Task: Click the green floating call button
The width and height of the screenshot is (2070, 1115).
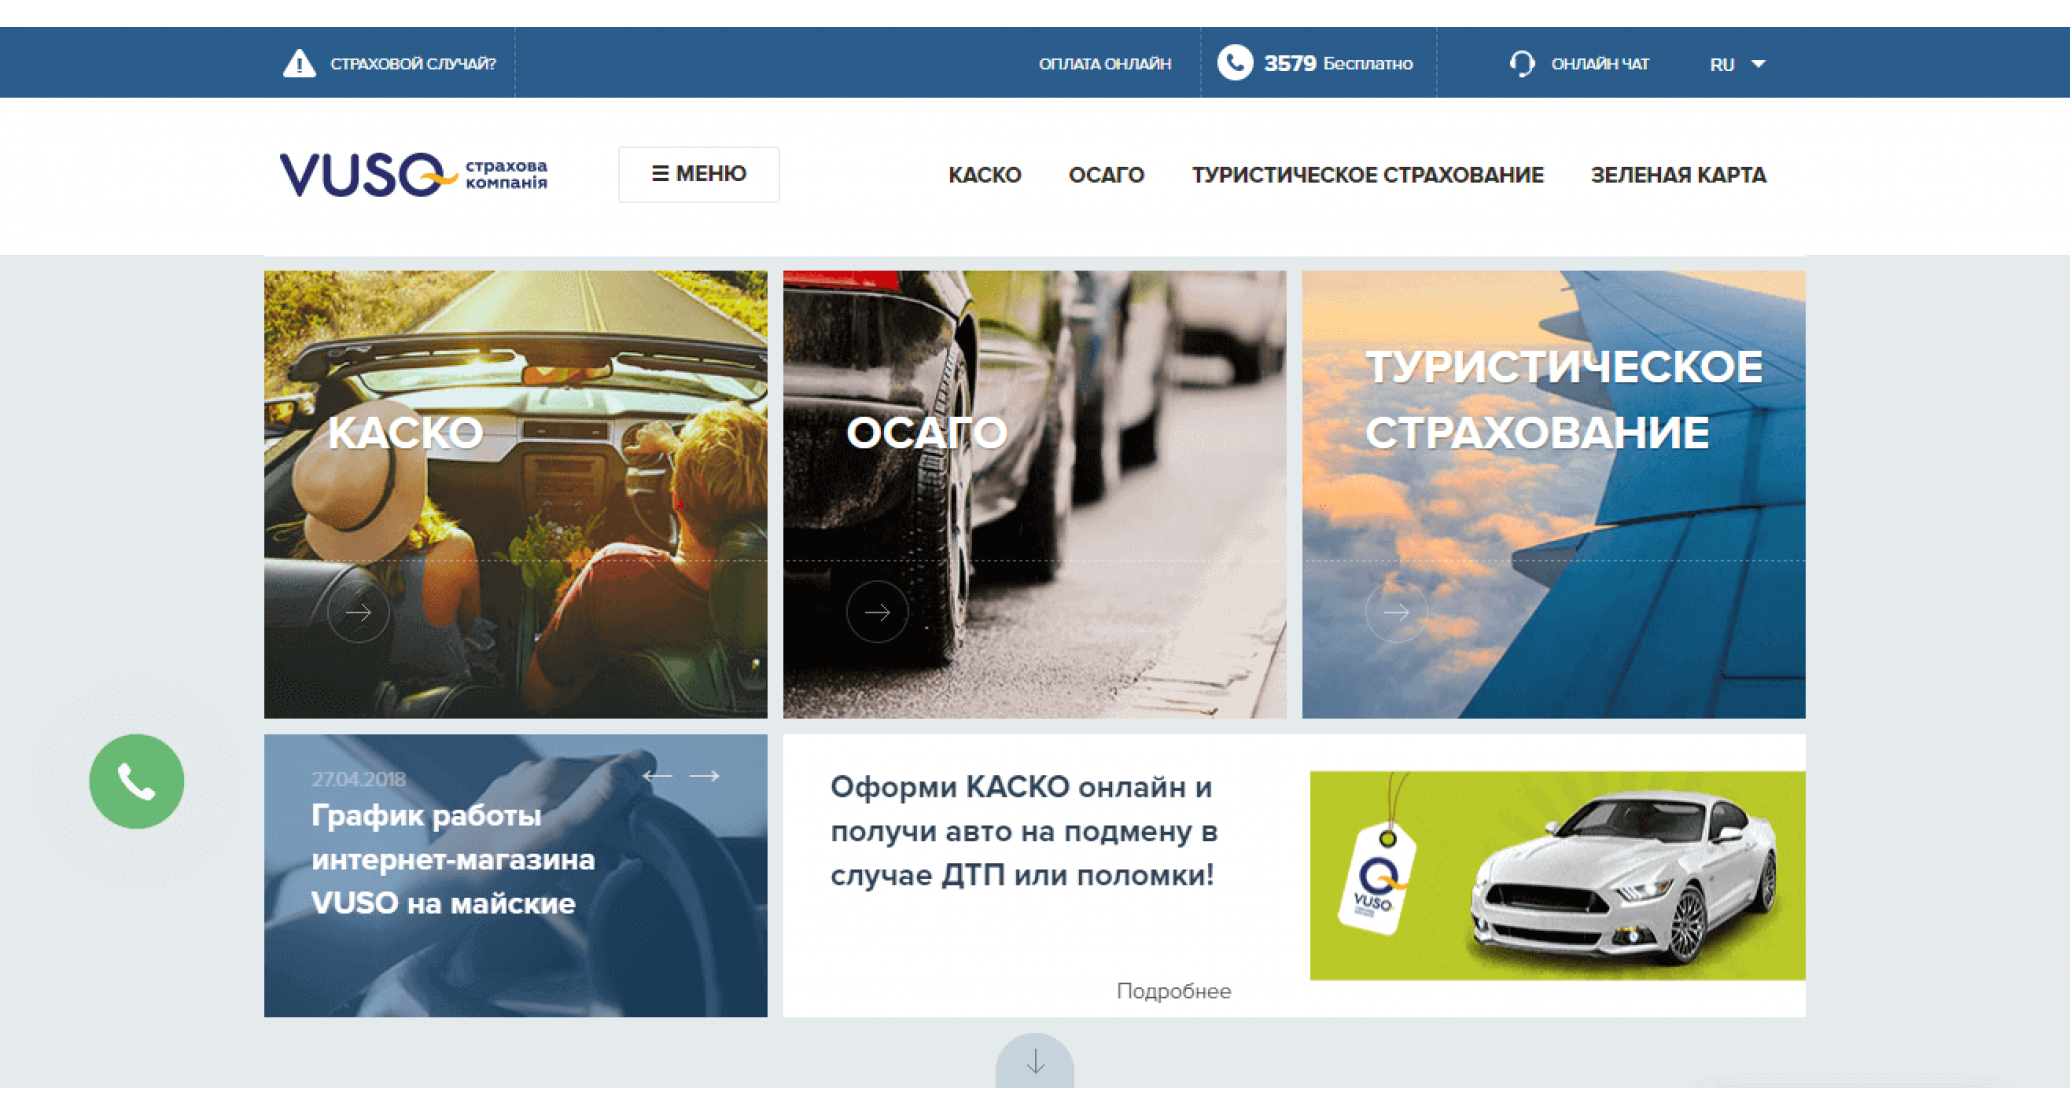Action: [x=137, y=782]
